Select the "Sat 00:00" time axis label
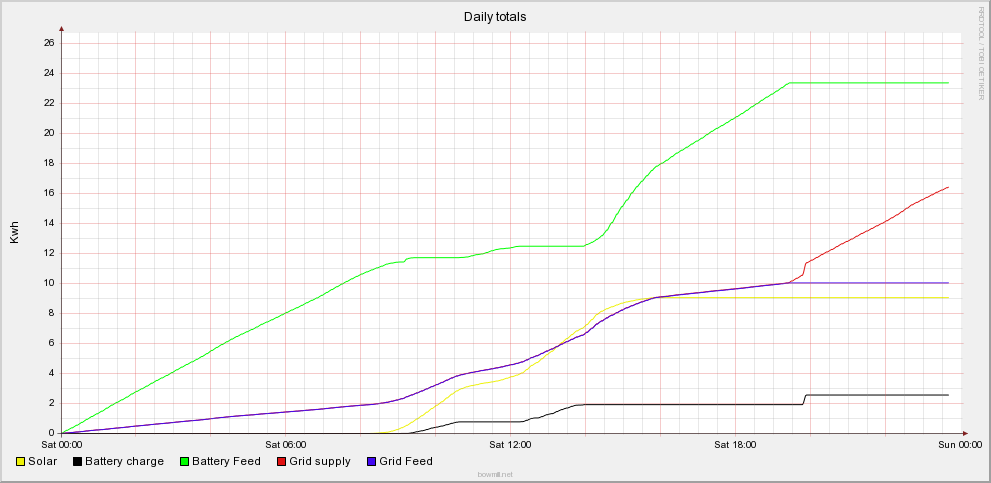The image size is (991, 483). 62,443
